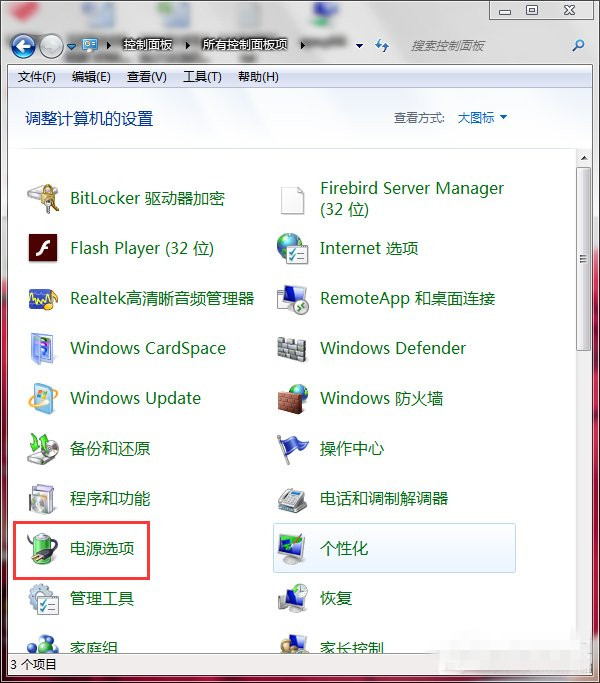
Task: Open the 家长控制 icon
Action: click(x=294, y=645)
